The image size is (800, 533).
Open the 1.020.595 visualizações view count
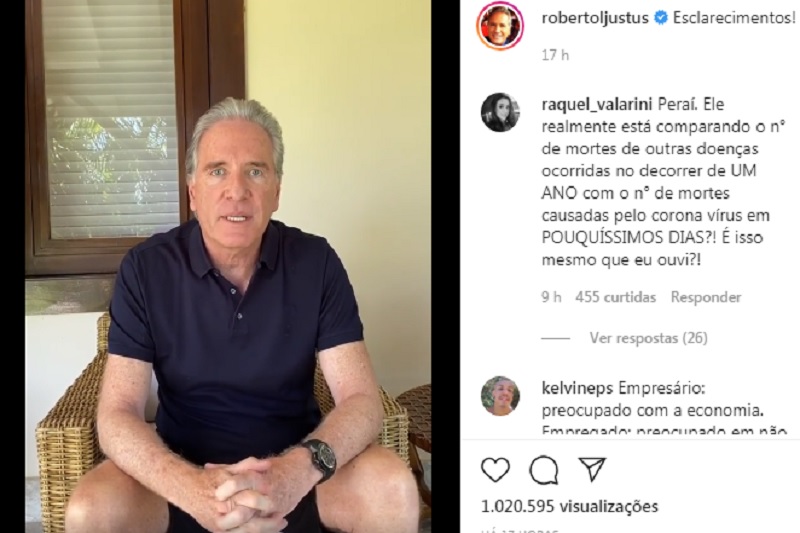point(569,506)
